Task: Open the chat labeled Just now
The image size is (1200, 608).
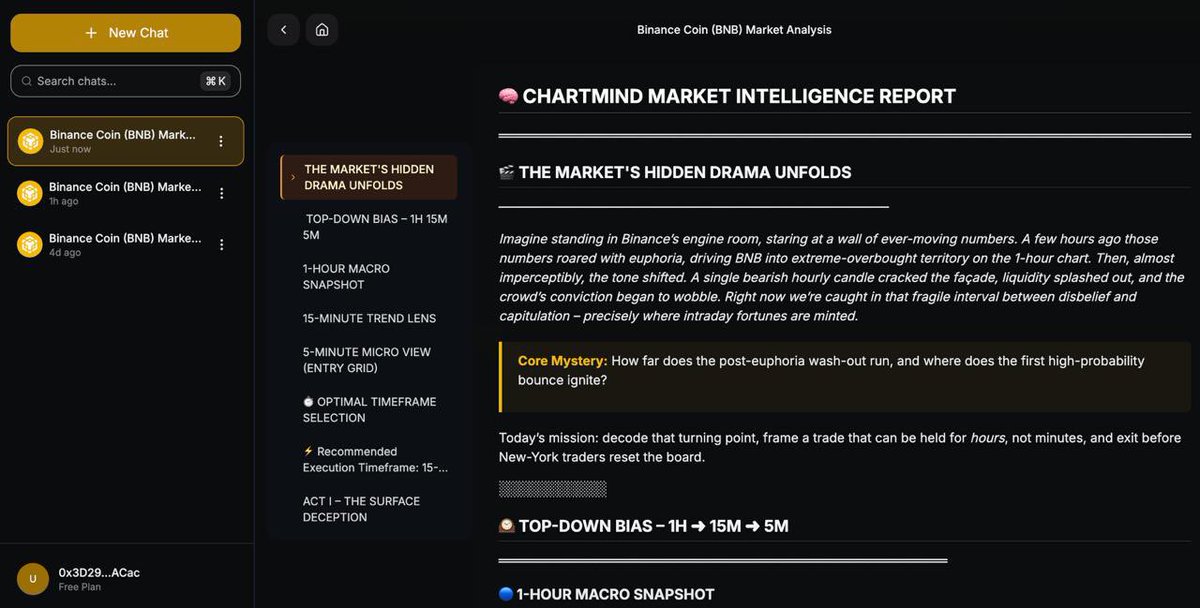Action: pos(125,141)
